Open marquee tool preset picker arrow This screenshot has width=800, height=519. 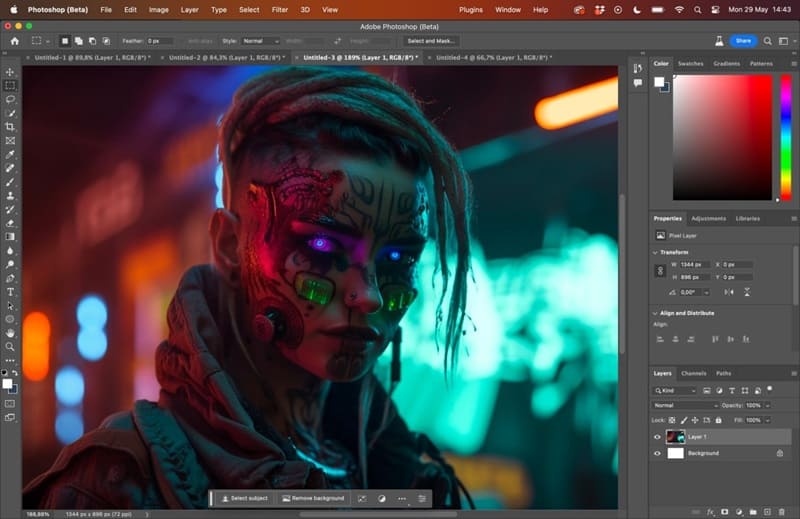click(47, 41)
